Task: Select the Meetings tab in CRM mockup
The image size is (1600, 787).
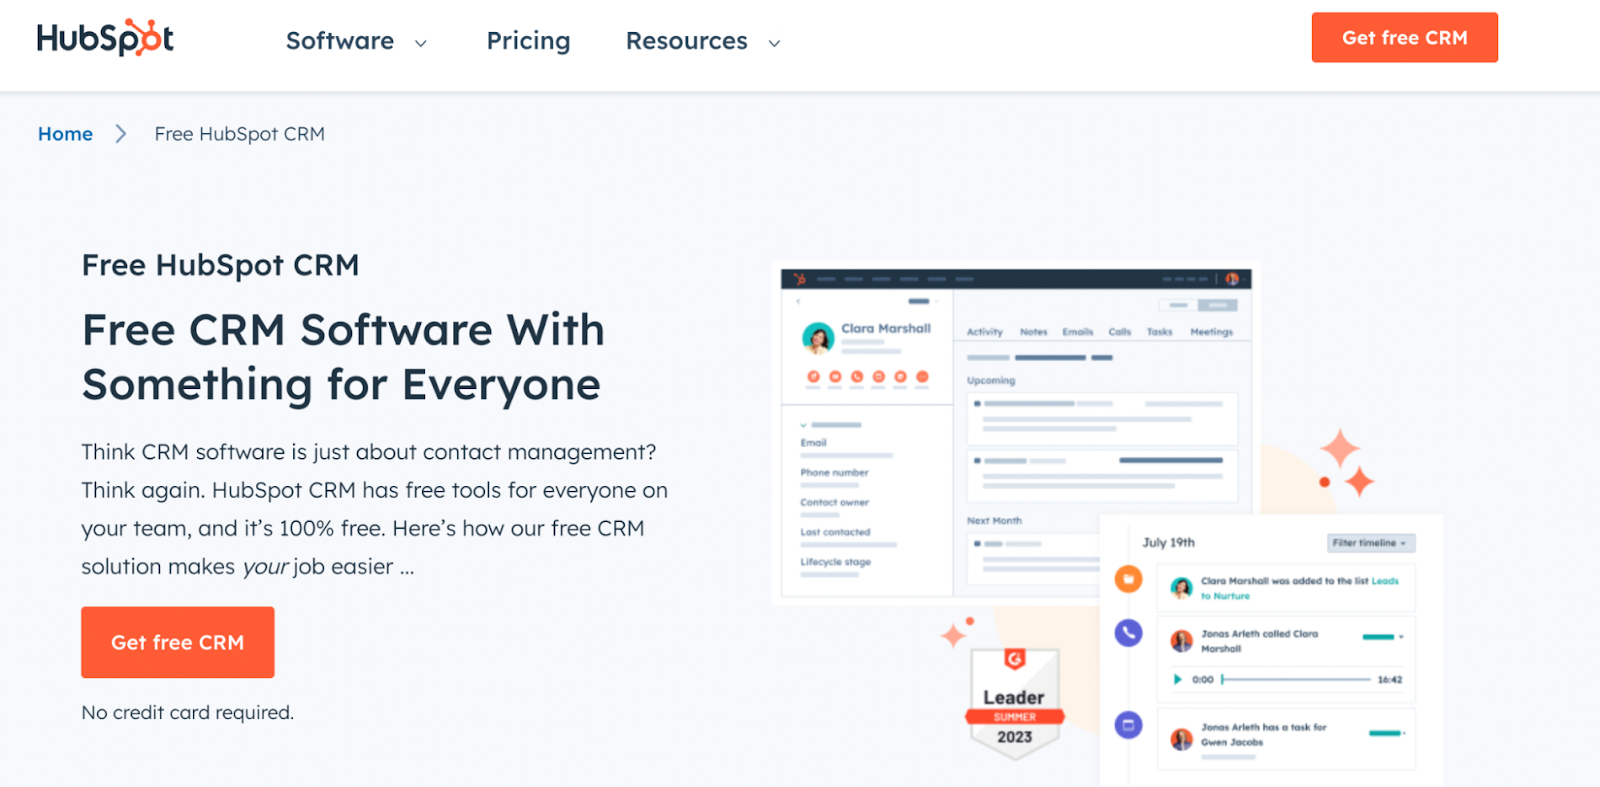Action: pos(1211,332)
